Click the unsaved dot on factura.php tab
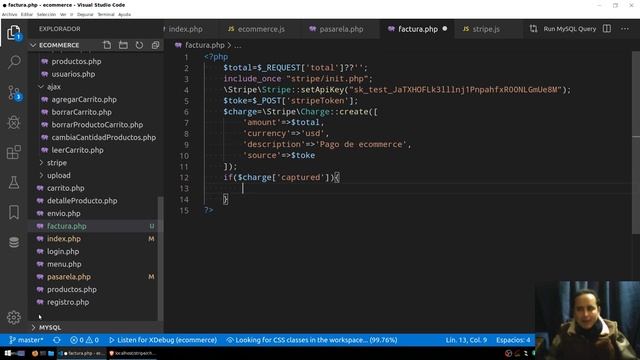The height and width of the screenshot is (360, 640). point(445,29)
